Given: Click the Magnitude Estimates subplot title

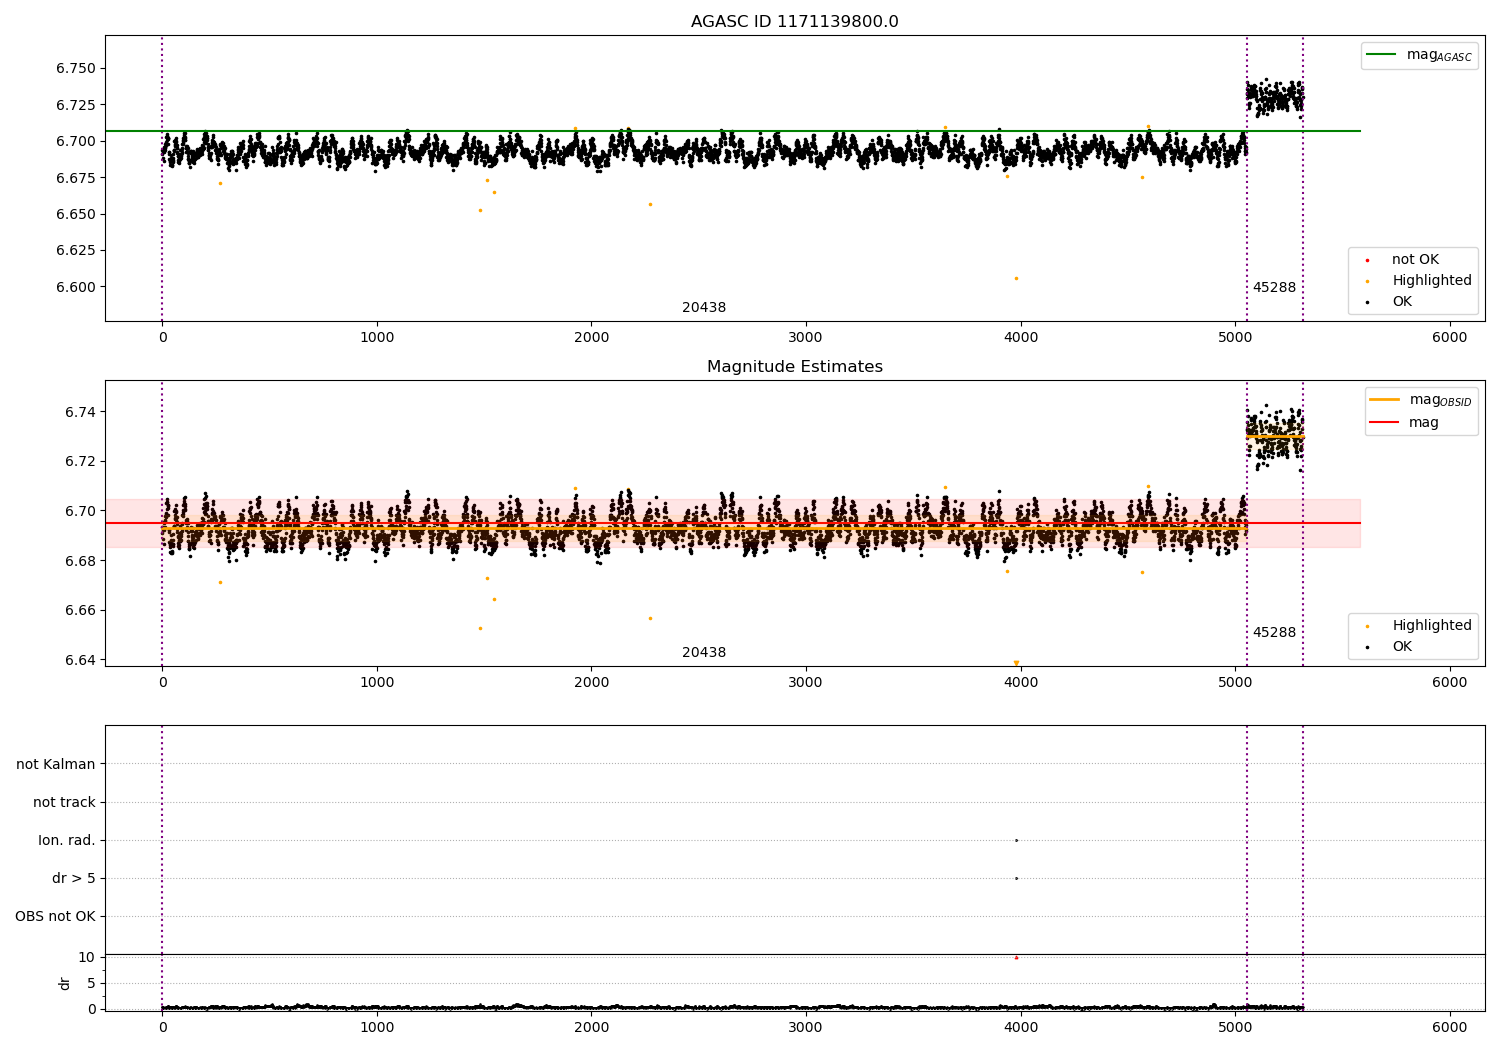Looking at the screenshot, I should tap(794, 367).
